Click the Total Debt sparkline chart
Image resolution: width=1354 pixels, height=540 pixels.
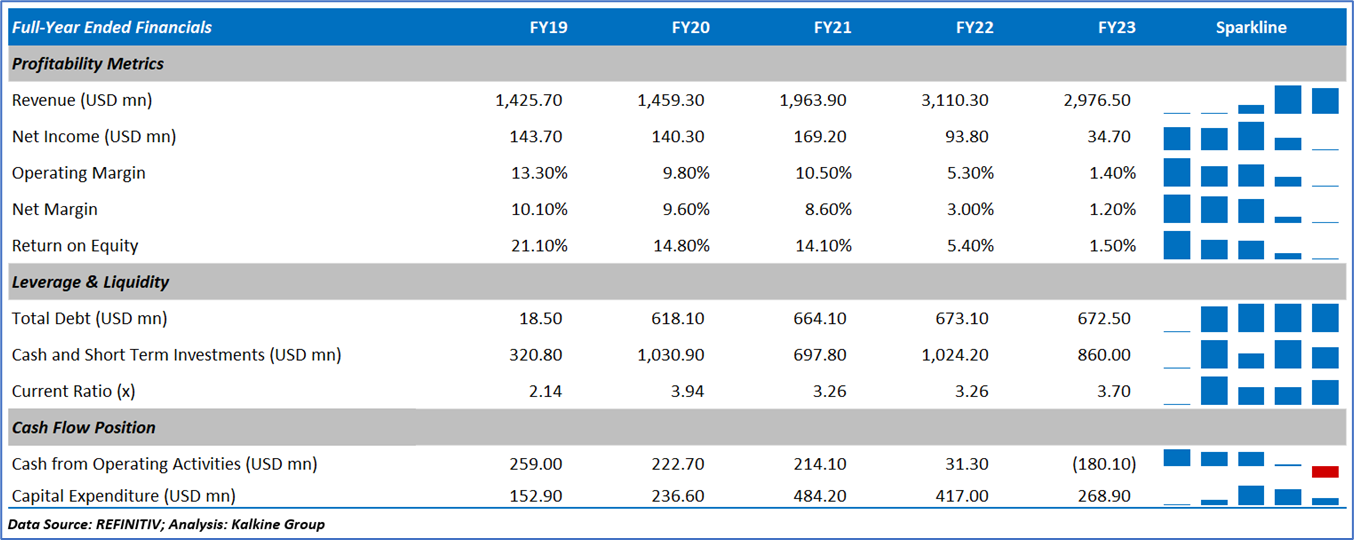[1251, 319]
